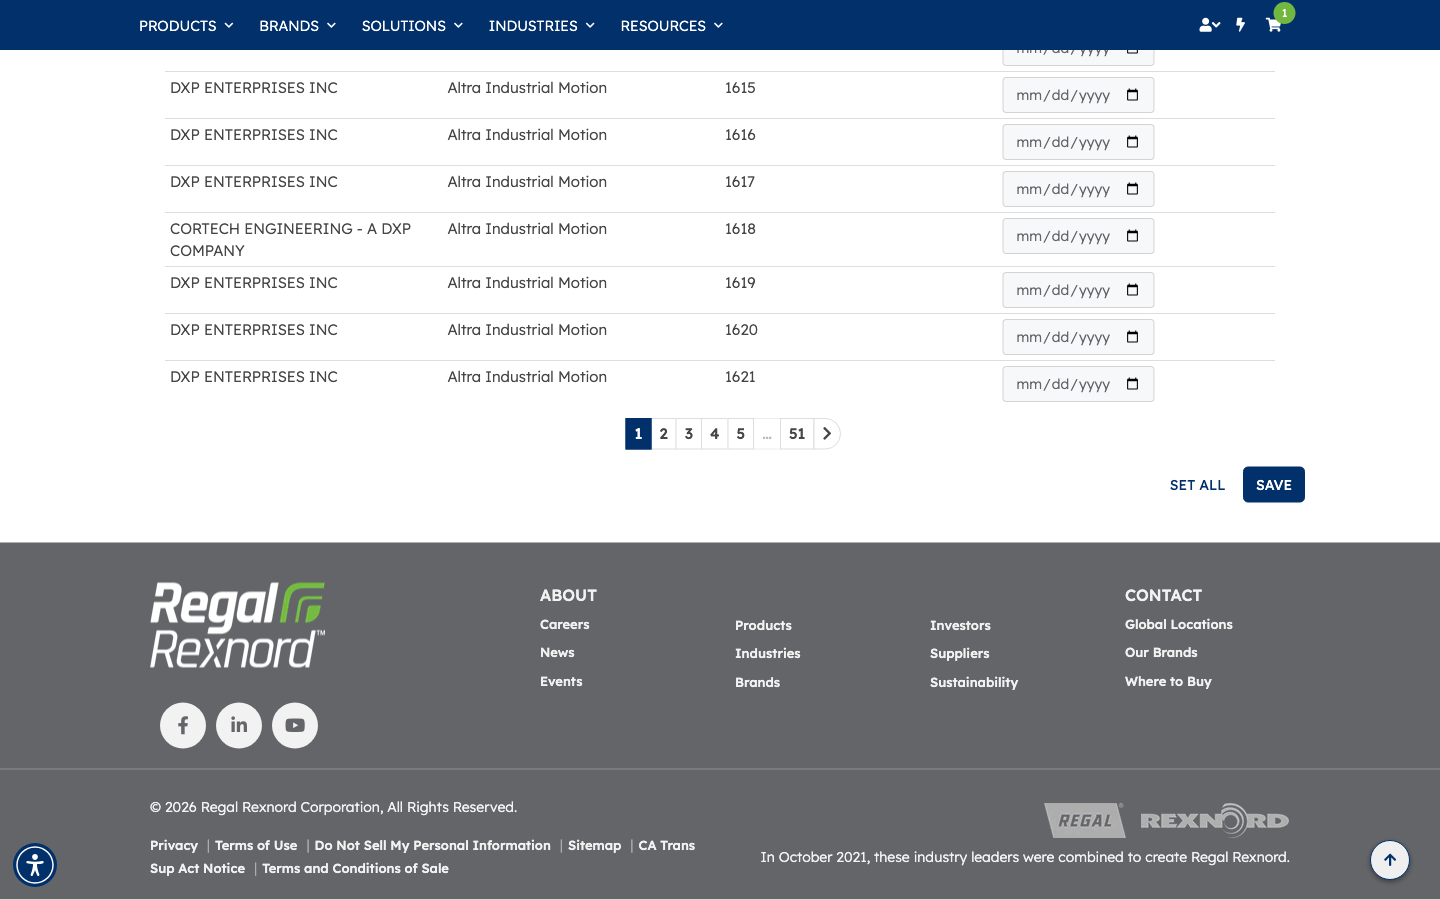Open the Suppliers footer link

[960, 653]
